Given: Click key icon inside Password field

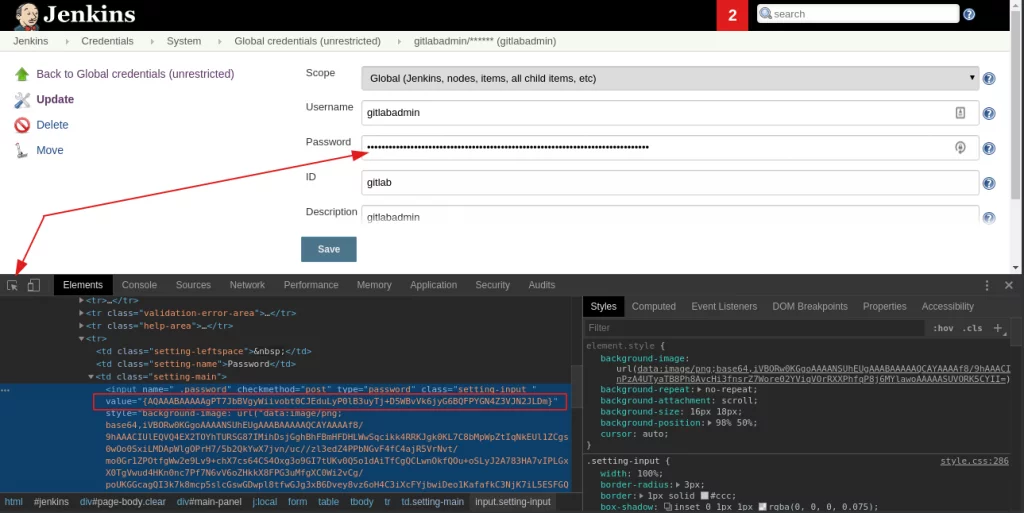Looking at the screenshot, I should point(960,148).
